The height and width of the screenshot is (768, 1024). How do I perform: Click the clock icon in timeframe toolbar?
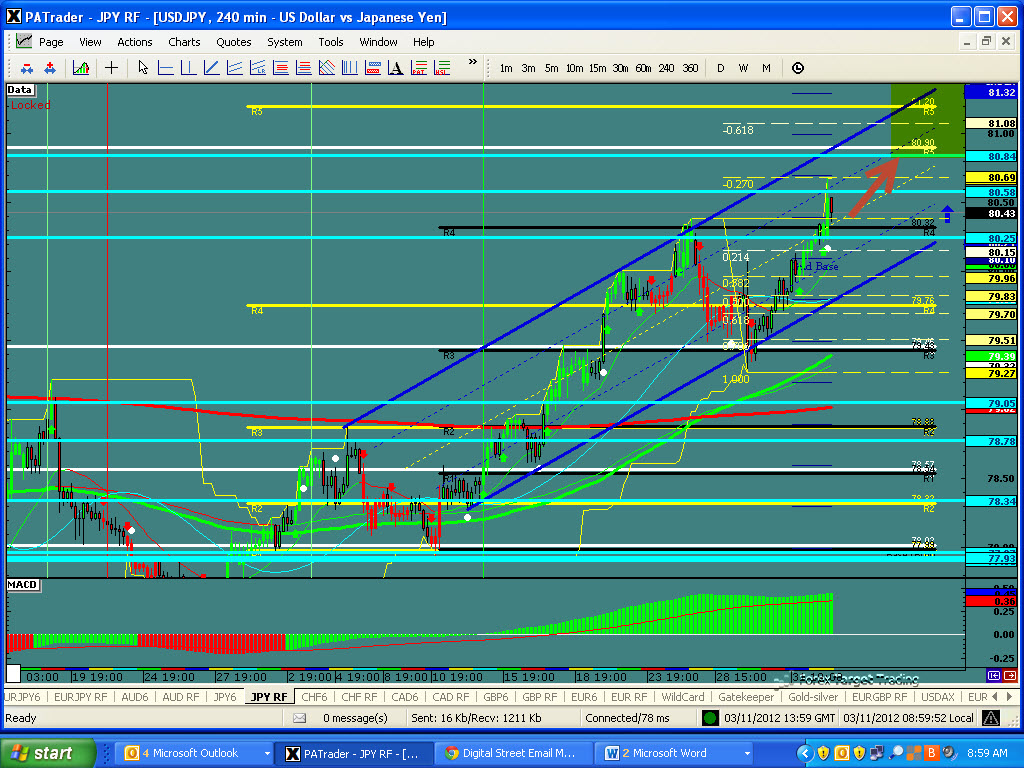797,68
